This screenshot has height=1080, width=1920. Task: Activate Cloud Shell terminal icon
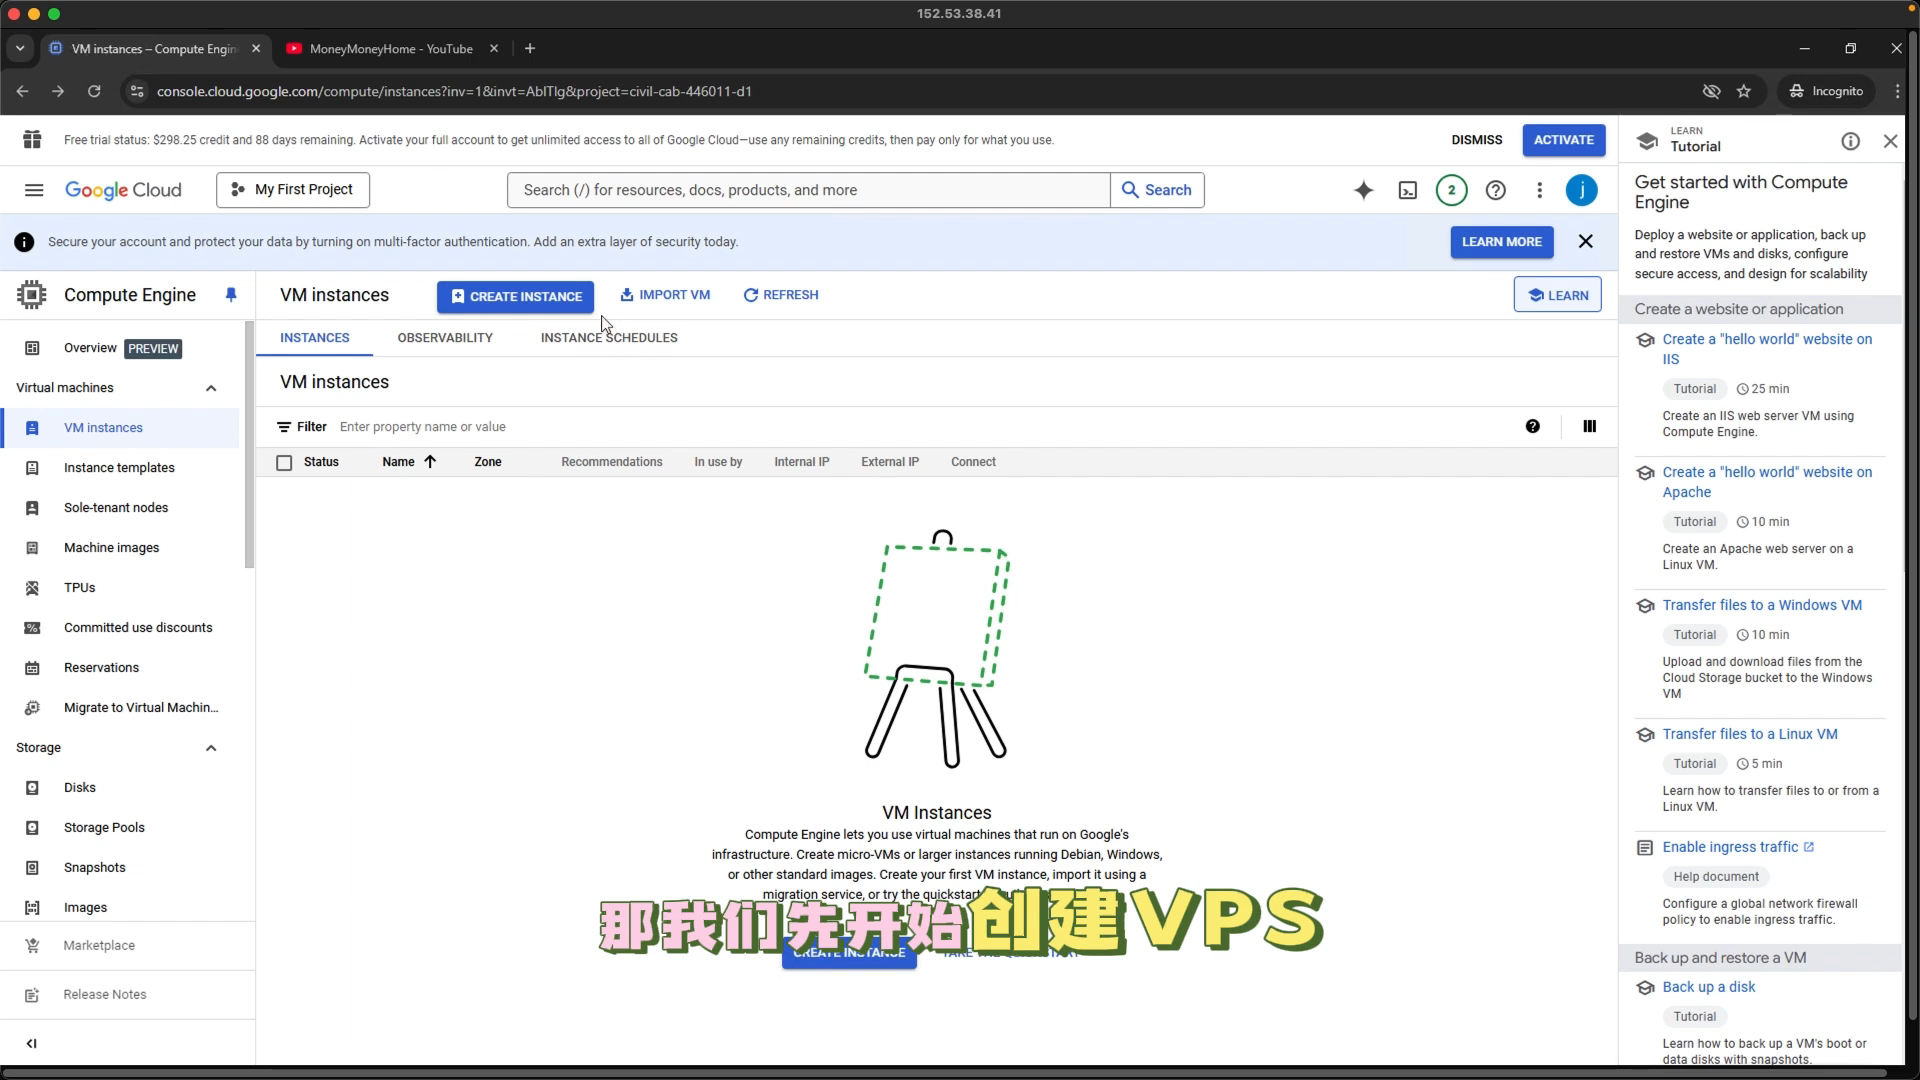pyautogui.click(x=1408, y=190)
